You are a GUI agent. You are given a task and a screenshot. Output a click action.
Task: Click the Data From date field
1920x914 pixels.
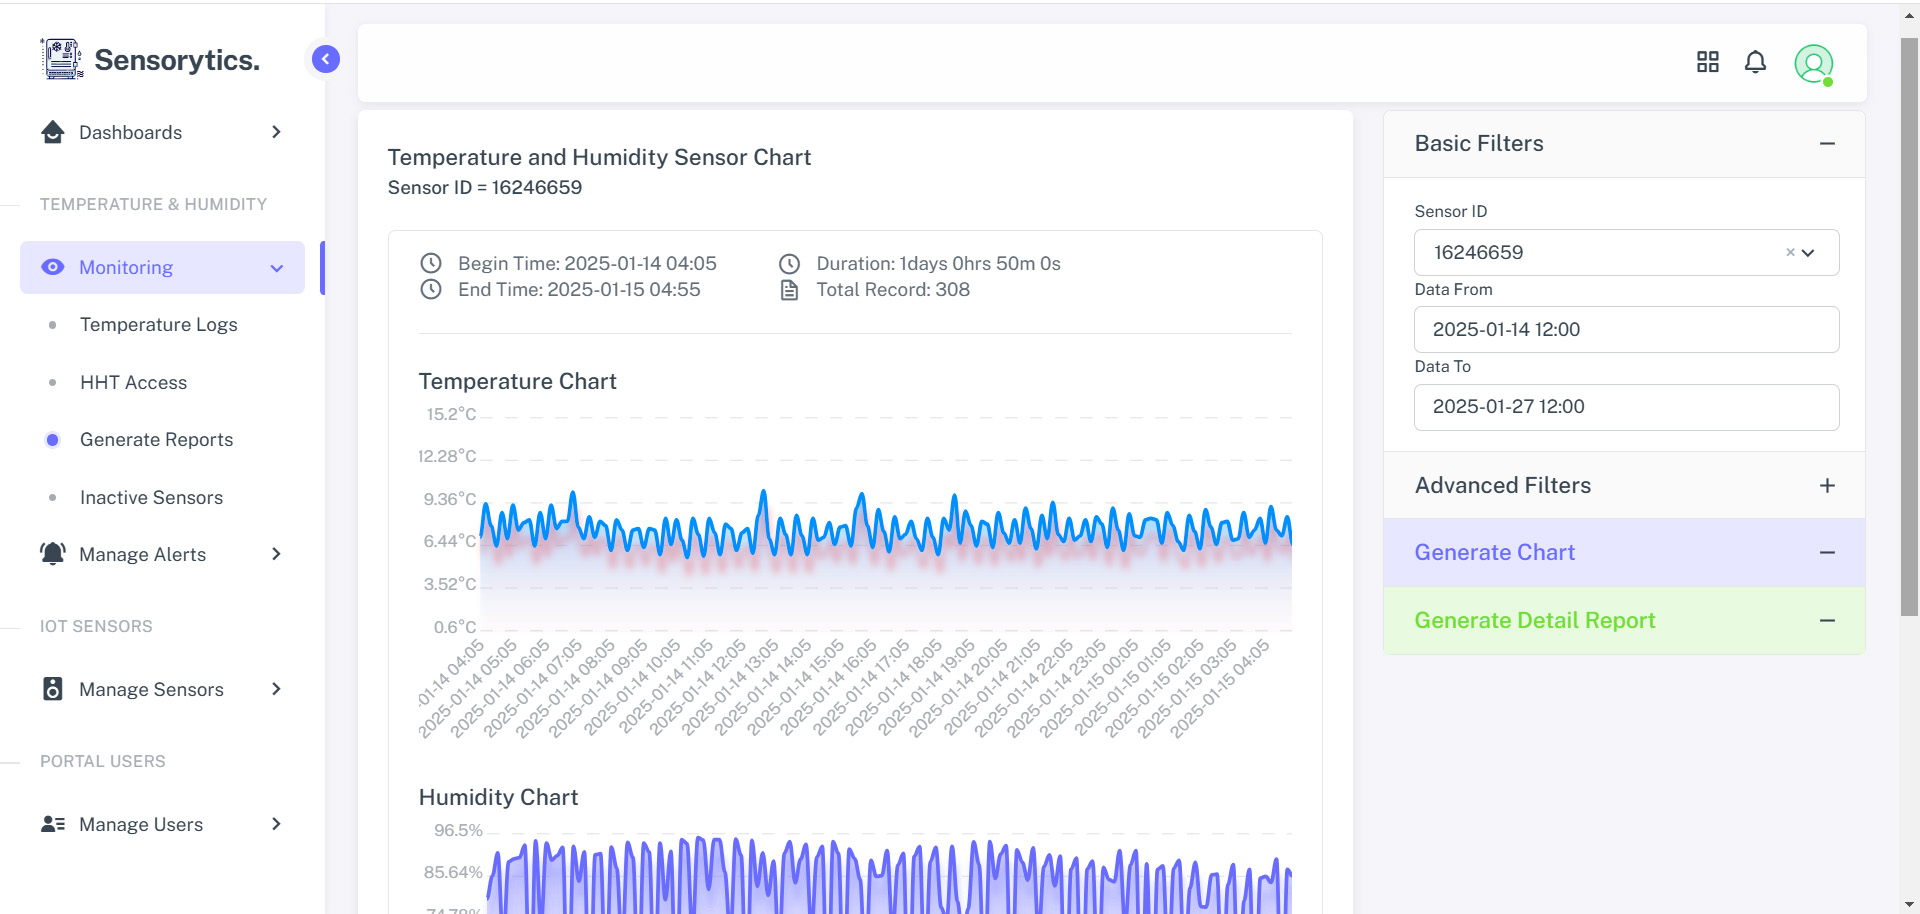pos(1625,330)
